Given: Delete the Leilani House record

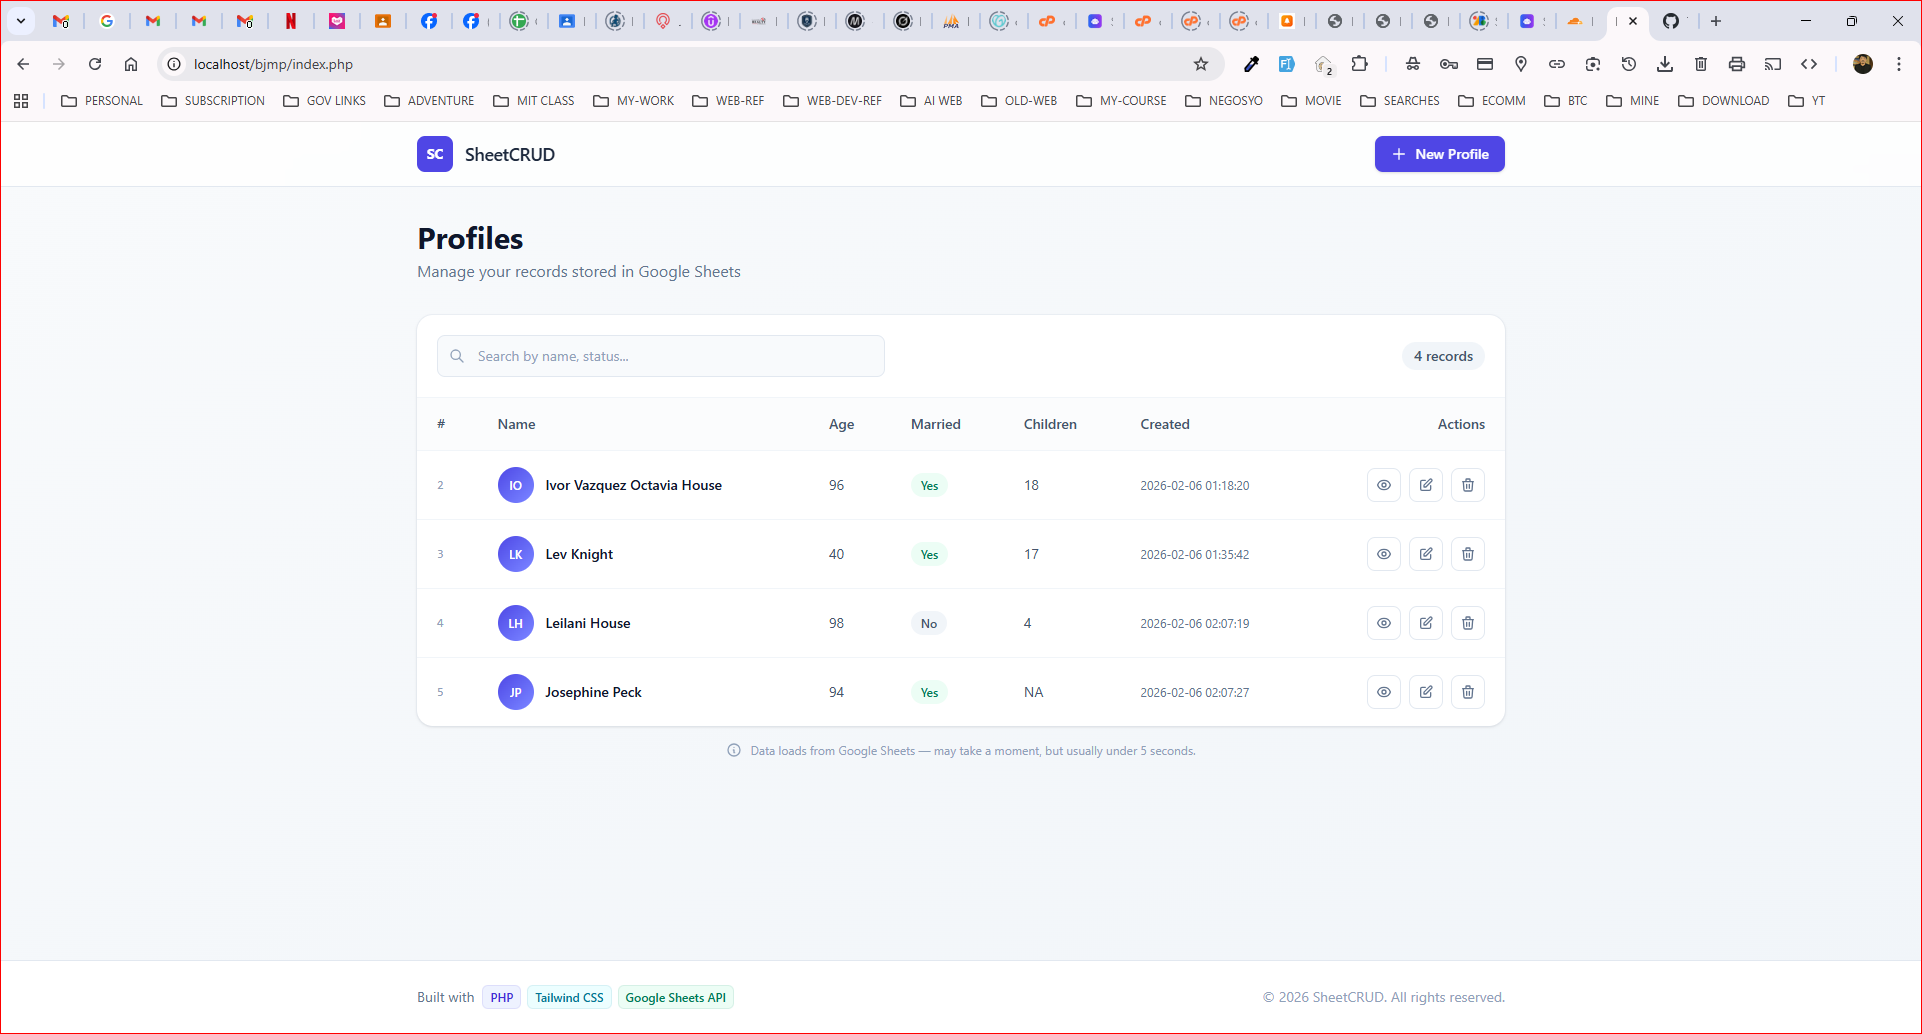Looking at the screenshot, I should click(1467, 623).
